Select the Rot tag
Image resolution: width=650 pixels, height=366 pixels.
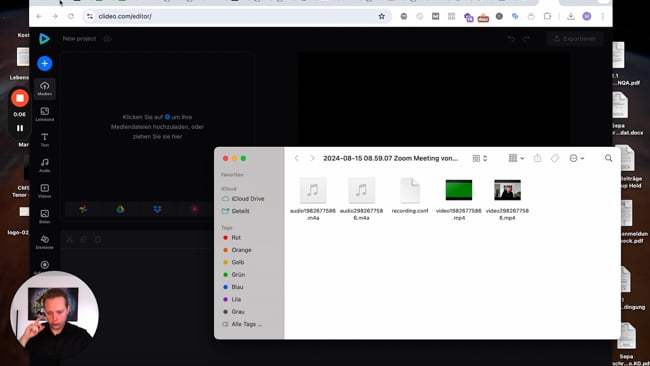232,238
